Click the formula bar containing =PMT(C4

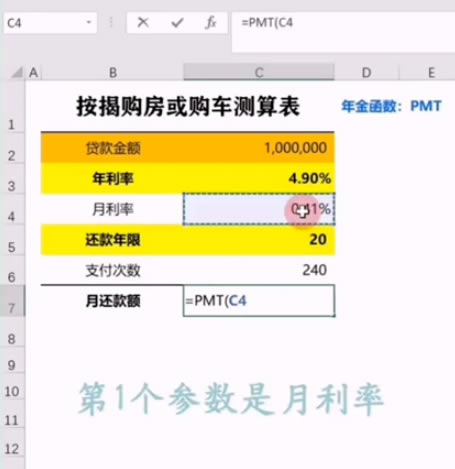[343, 32]
